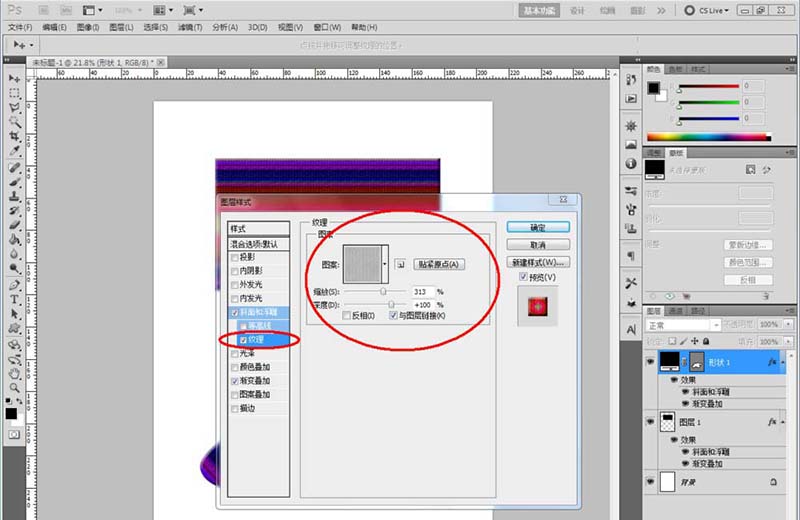Open the layer fill dropdown arrow
Screen dimensions: 800x520
[789, 341]
